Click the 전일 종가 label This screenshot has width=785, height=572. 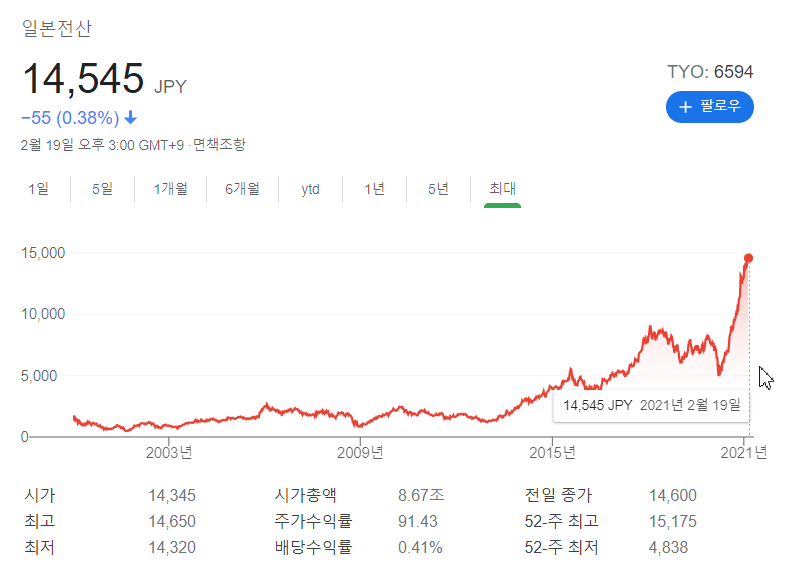tap(558, 495)
